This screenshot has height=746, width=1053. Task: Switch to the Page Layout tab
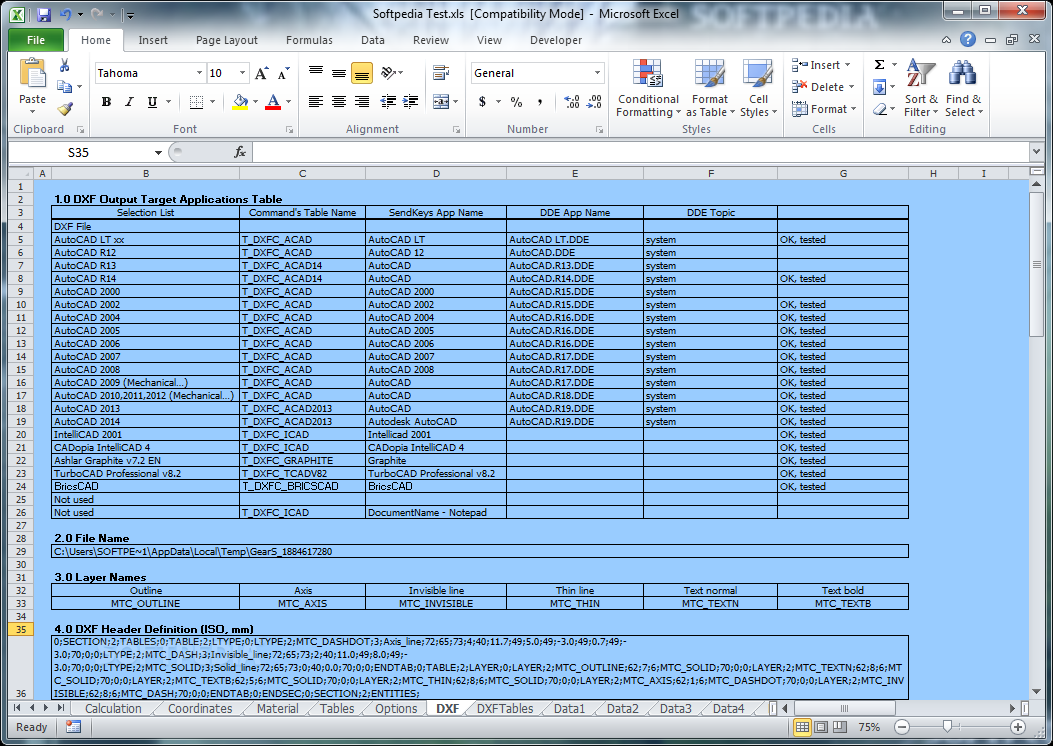[x=227, y=40]
